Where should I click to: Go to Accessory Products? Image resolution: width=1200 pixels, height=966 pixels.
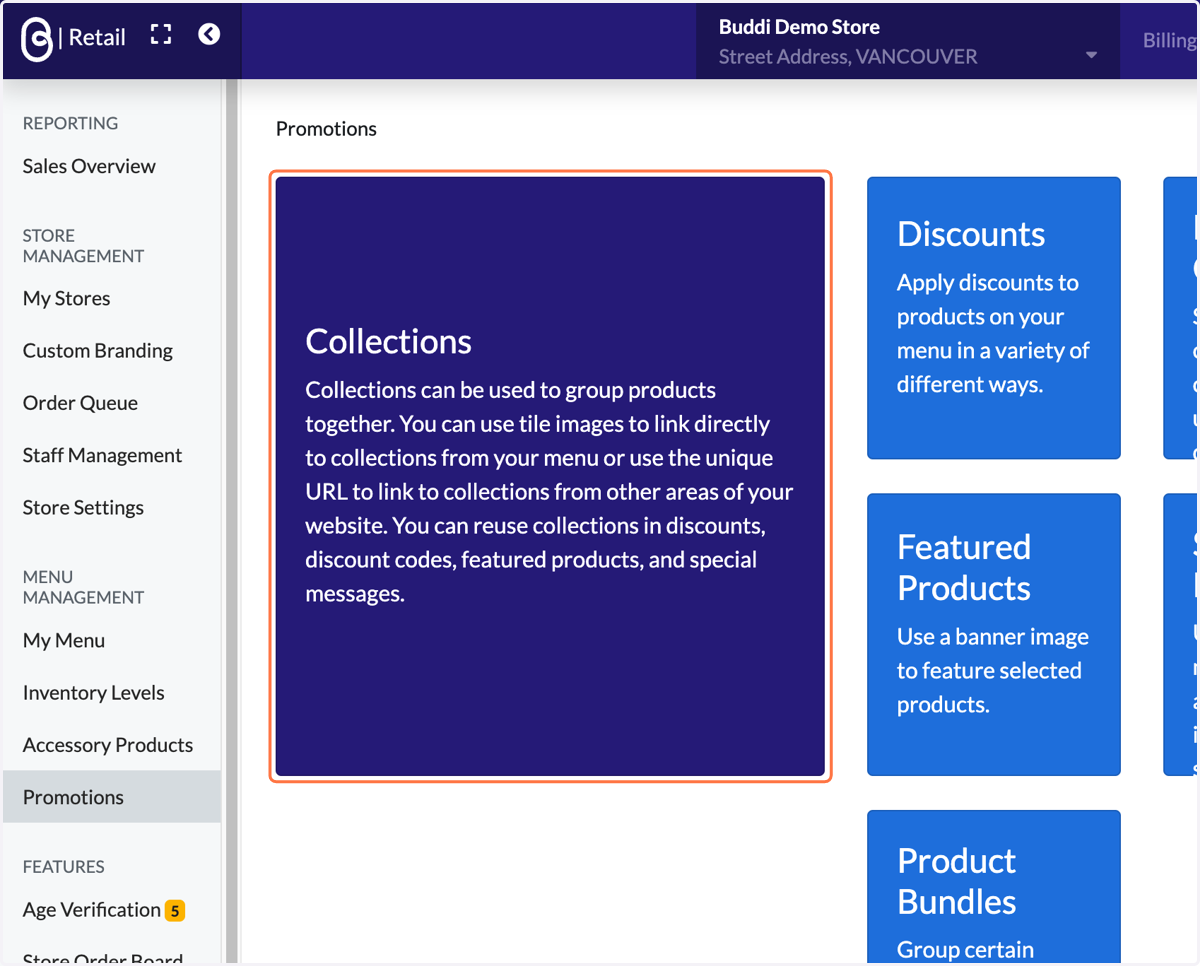(108, 744)
